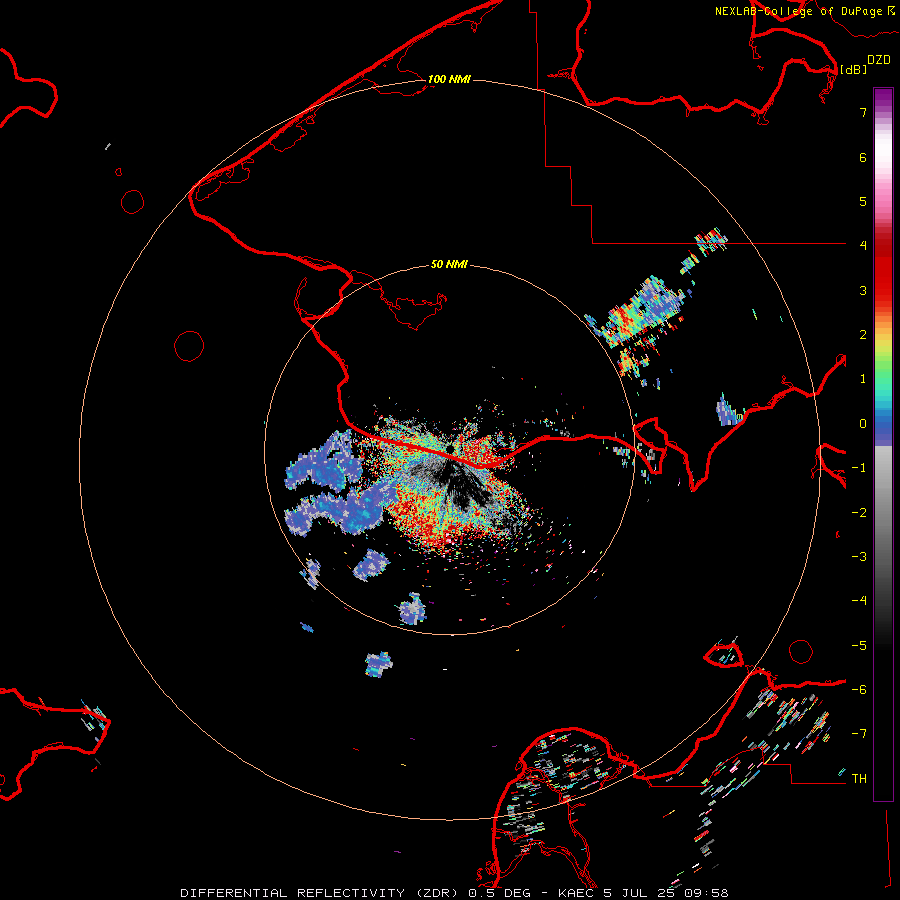Click the DZD product label
The width and height of the screenshot is (900, 900).
[879, 60]
